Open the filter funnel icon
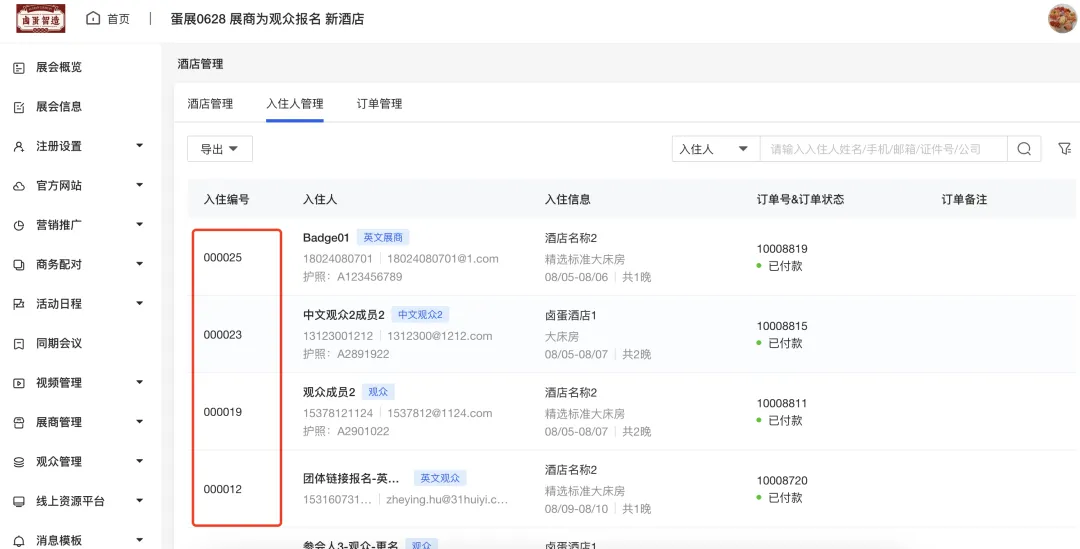Viewport: 1080px width, 549px height. click(1064, 149)
